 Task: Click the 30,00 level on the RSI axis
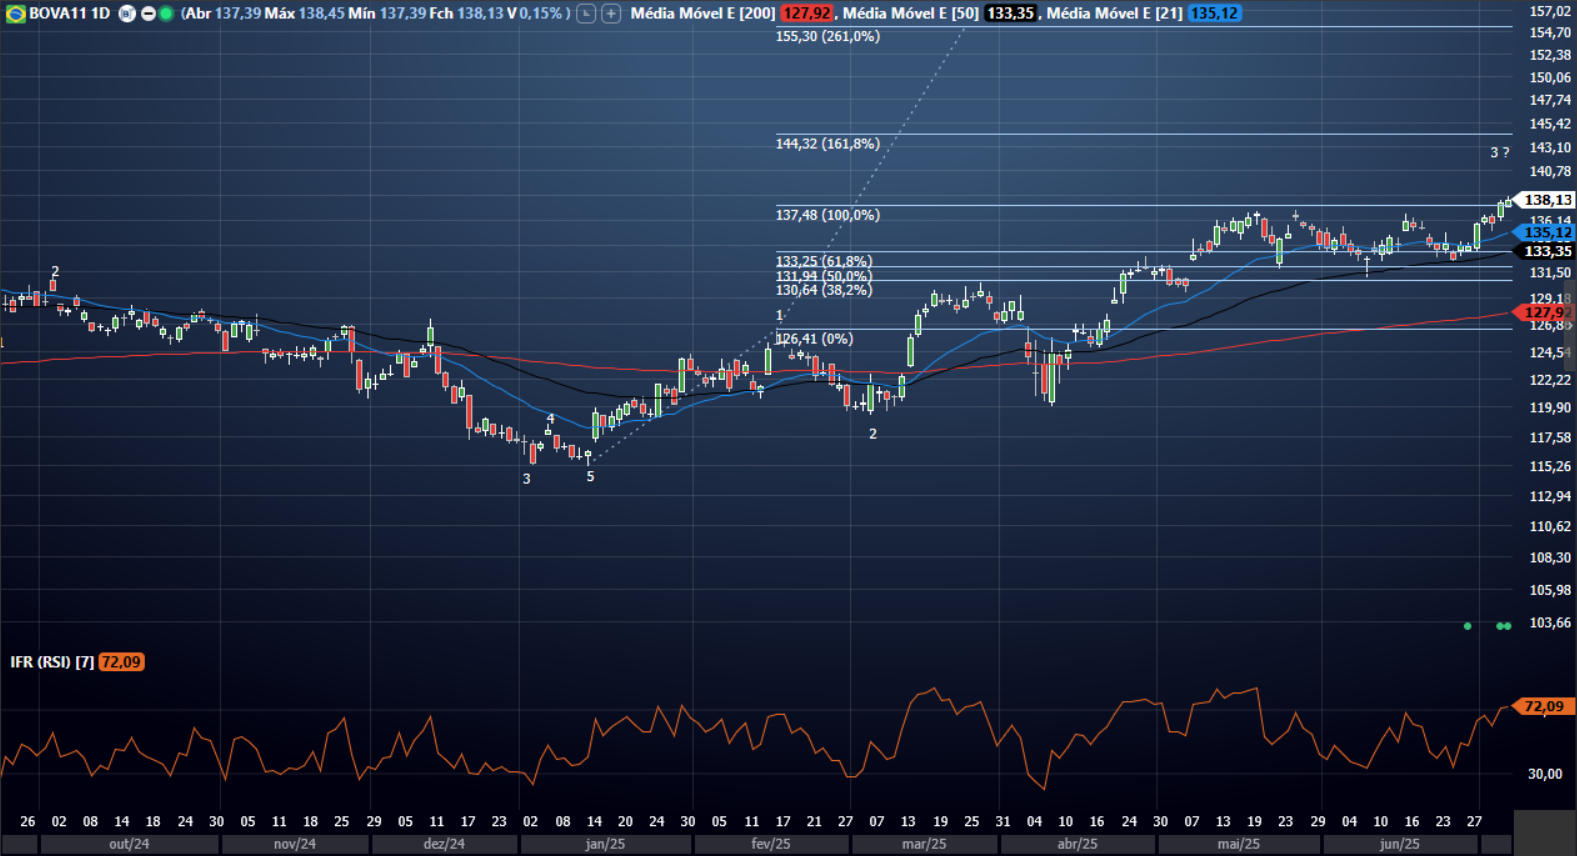click(1545, 774)
